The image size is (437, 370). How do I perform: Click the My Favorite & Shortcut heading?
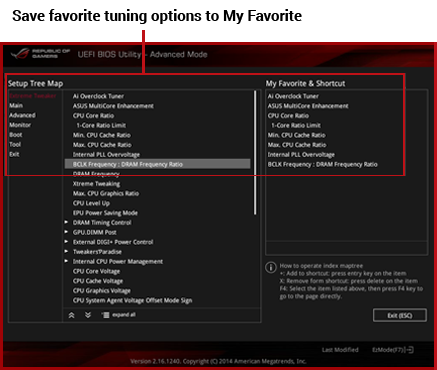coord(305,83)
